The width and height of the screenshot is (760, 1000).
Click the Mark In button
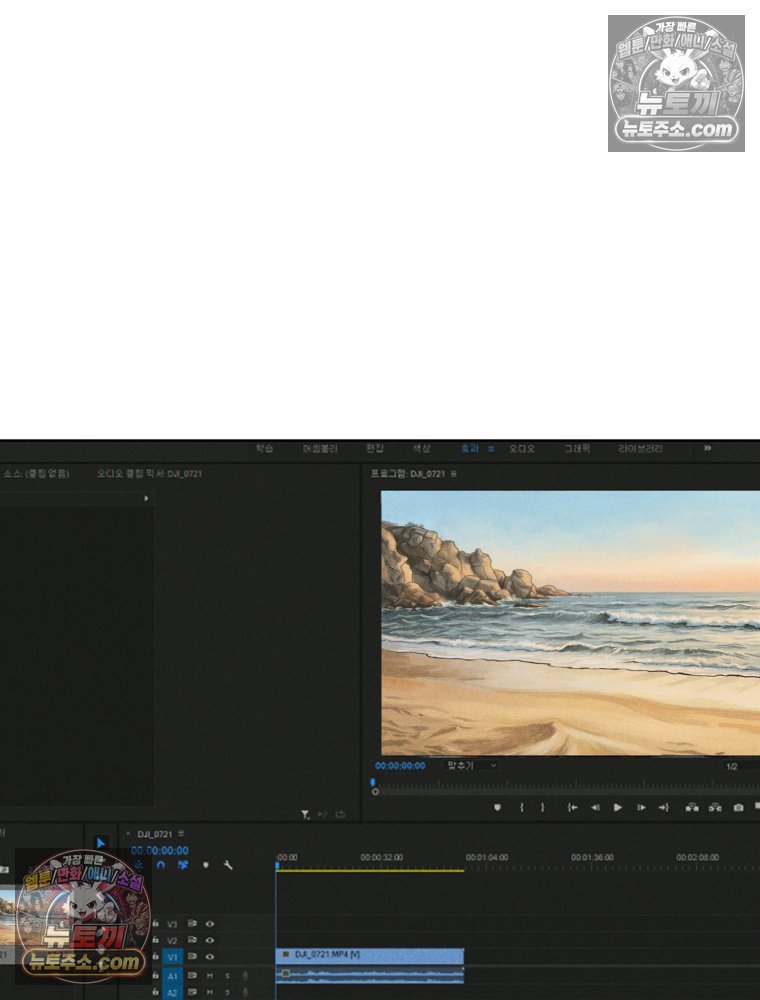pyautogui.click(x=522, y=807)
